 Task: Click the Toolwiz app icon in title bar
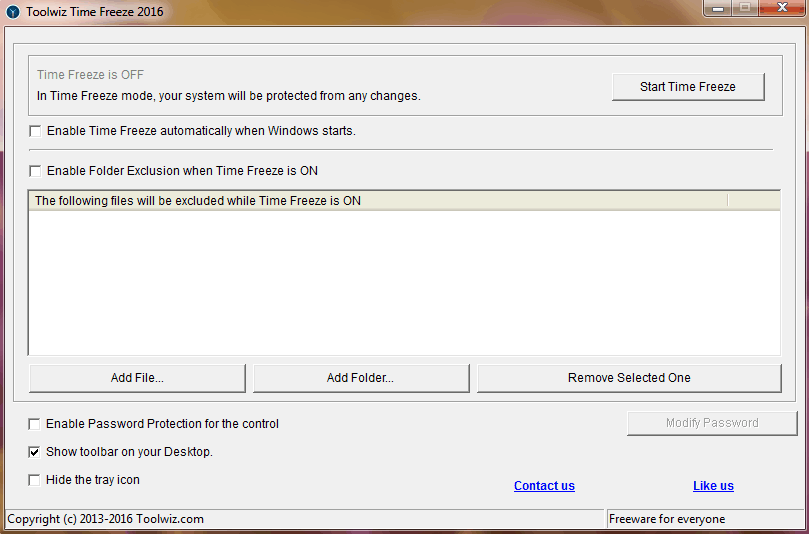tap(13, 12)
